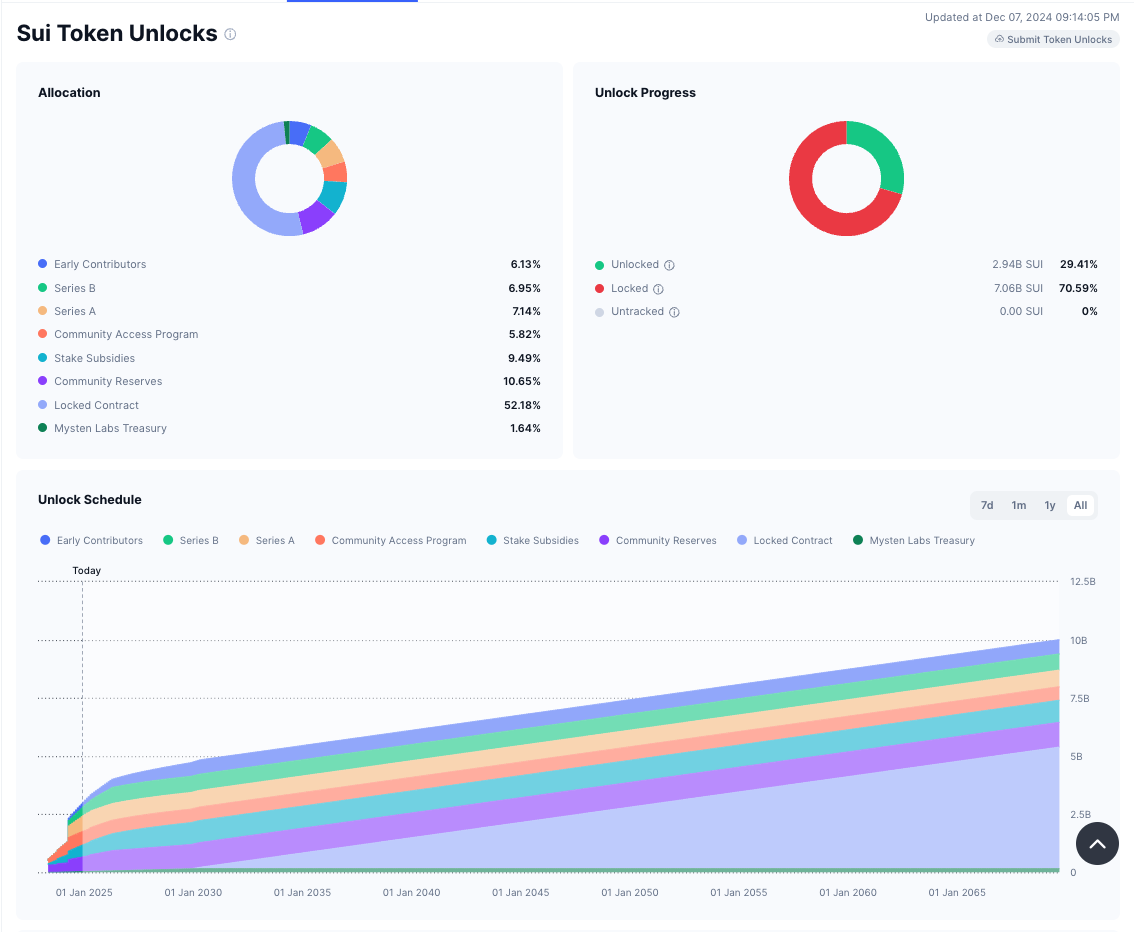
Task: Show info tooltip for Unlocked
Action: point(669,265)
